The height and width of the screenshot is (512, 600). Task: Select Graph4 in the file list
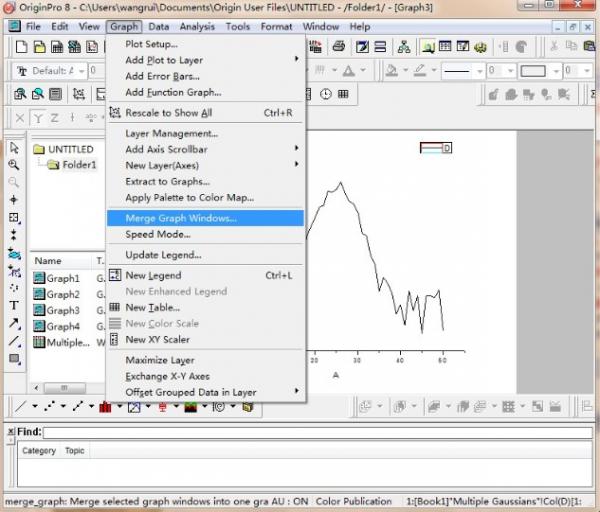point(57,326)
